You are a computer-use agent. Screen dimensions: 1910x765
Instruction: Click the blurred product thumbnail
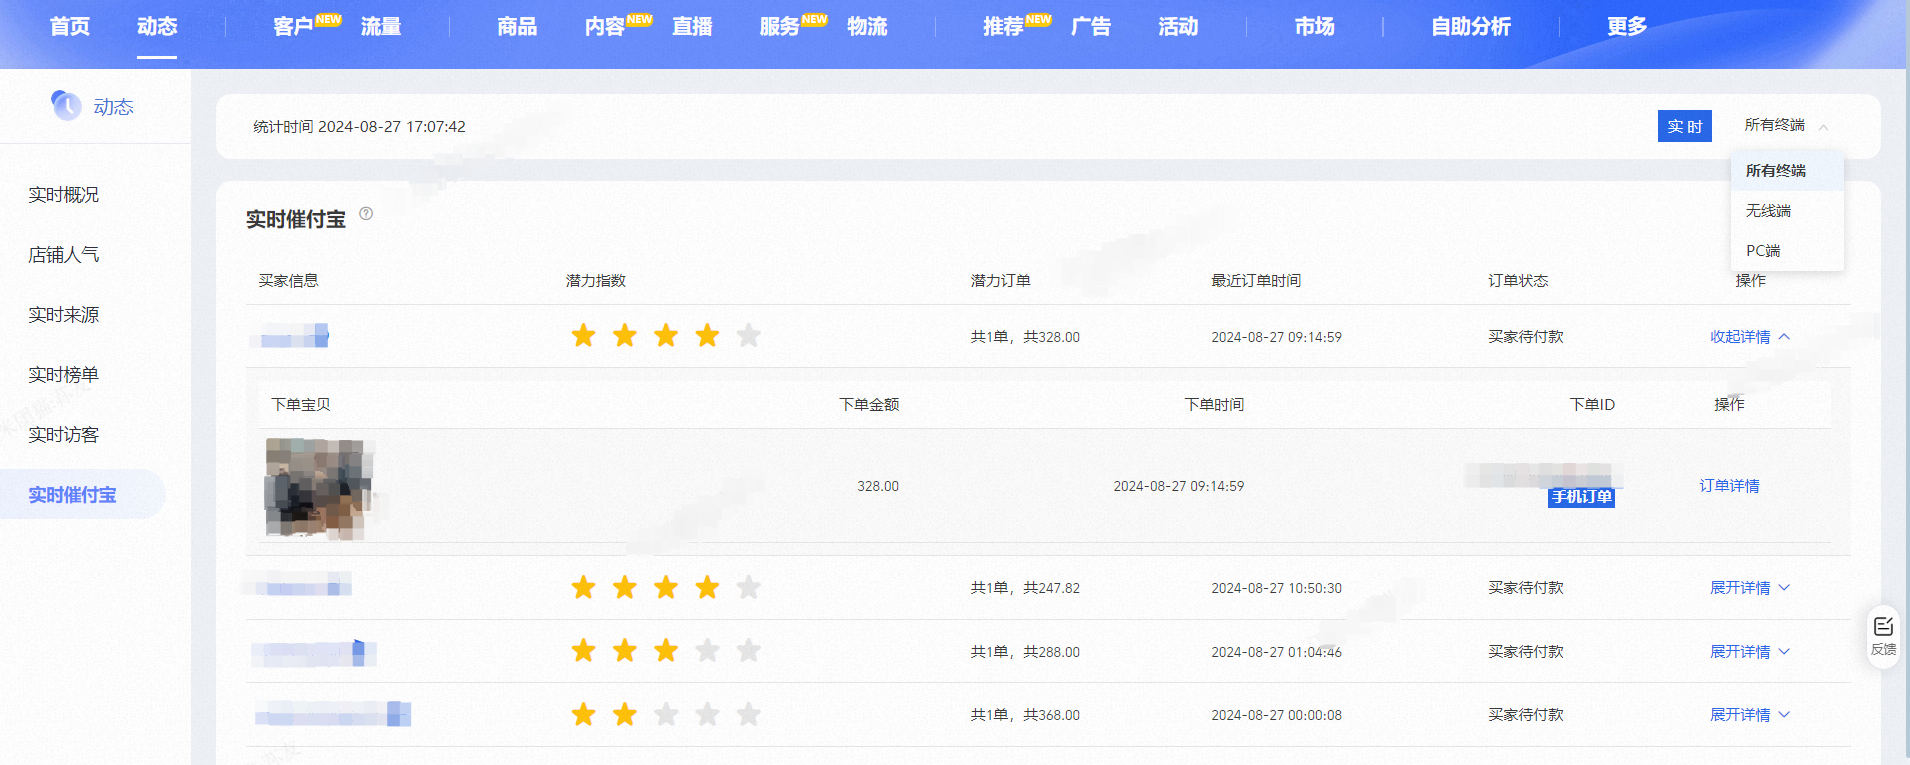coord(320,488)
